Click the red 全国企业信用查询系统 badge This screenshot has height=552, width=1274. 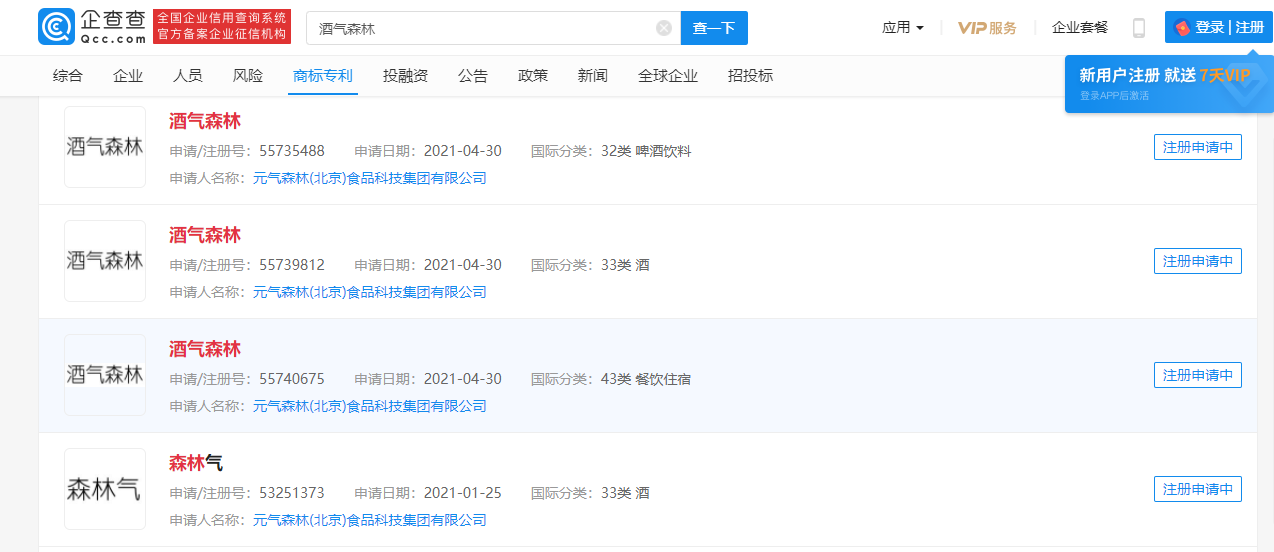point(222,27)
